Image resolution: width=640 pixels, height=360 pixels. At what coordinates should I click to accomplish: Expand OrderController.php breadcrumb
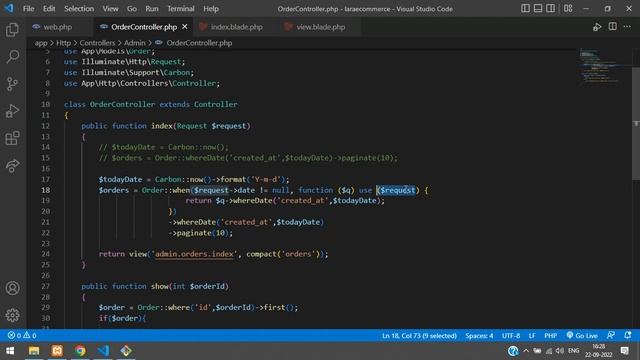199,43
